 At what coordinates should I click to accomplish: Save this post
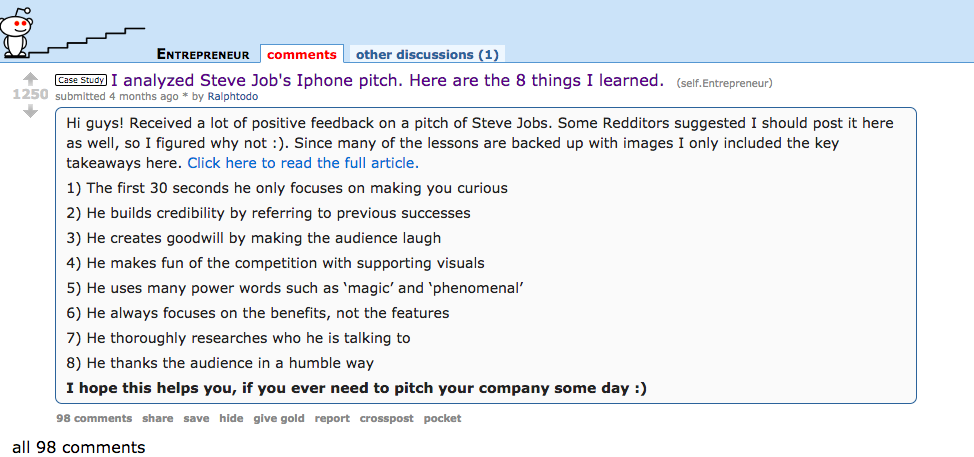[x=196, y=418]
